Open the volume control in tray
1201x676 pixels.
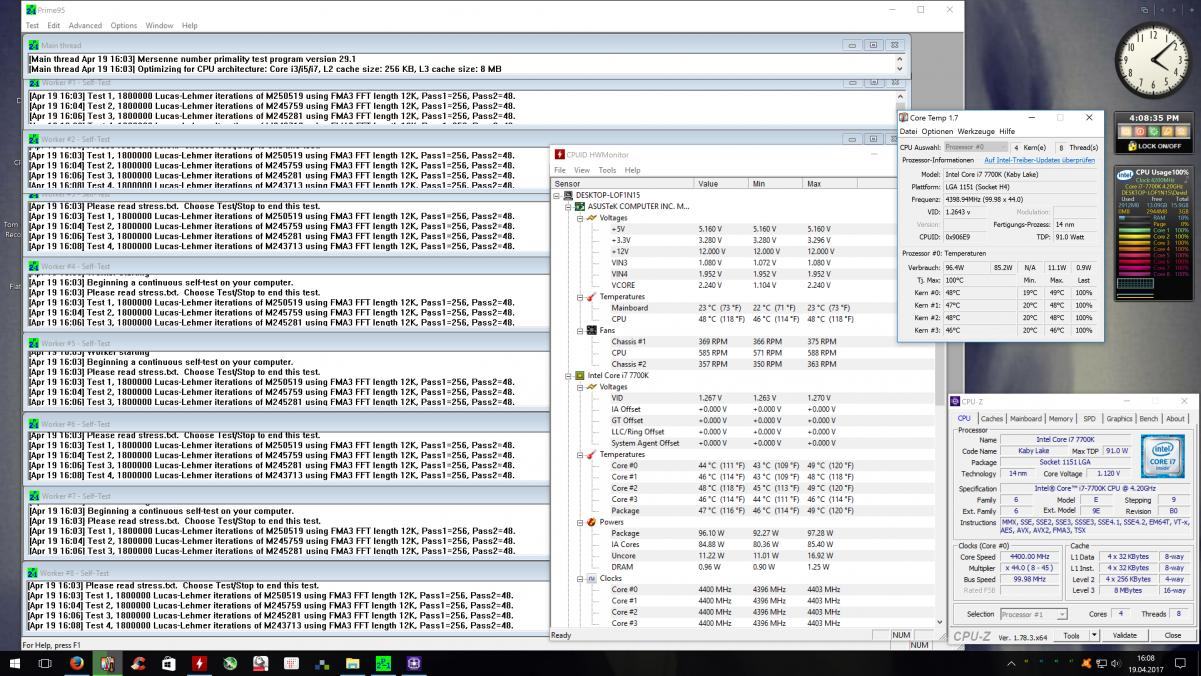[x=1115, y=663]
